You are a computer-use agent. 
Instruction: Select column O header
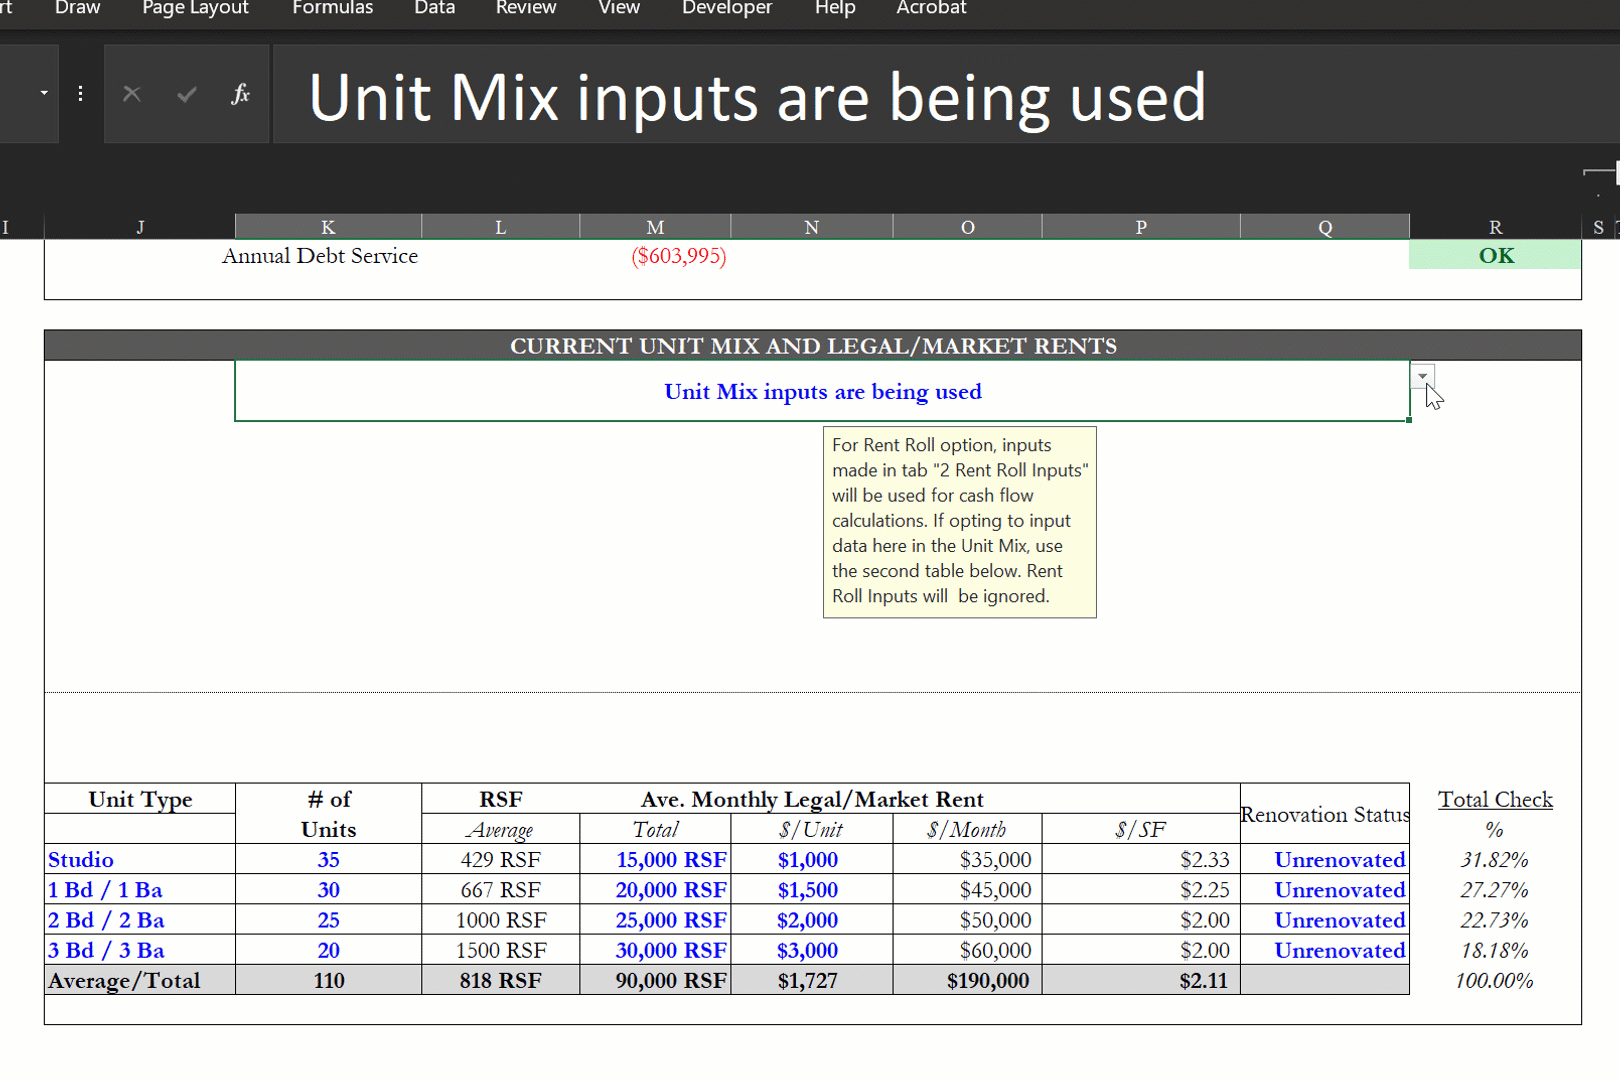tap(967, 227)
